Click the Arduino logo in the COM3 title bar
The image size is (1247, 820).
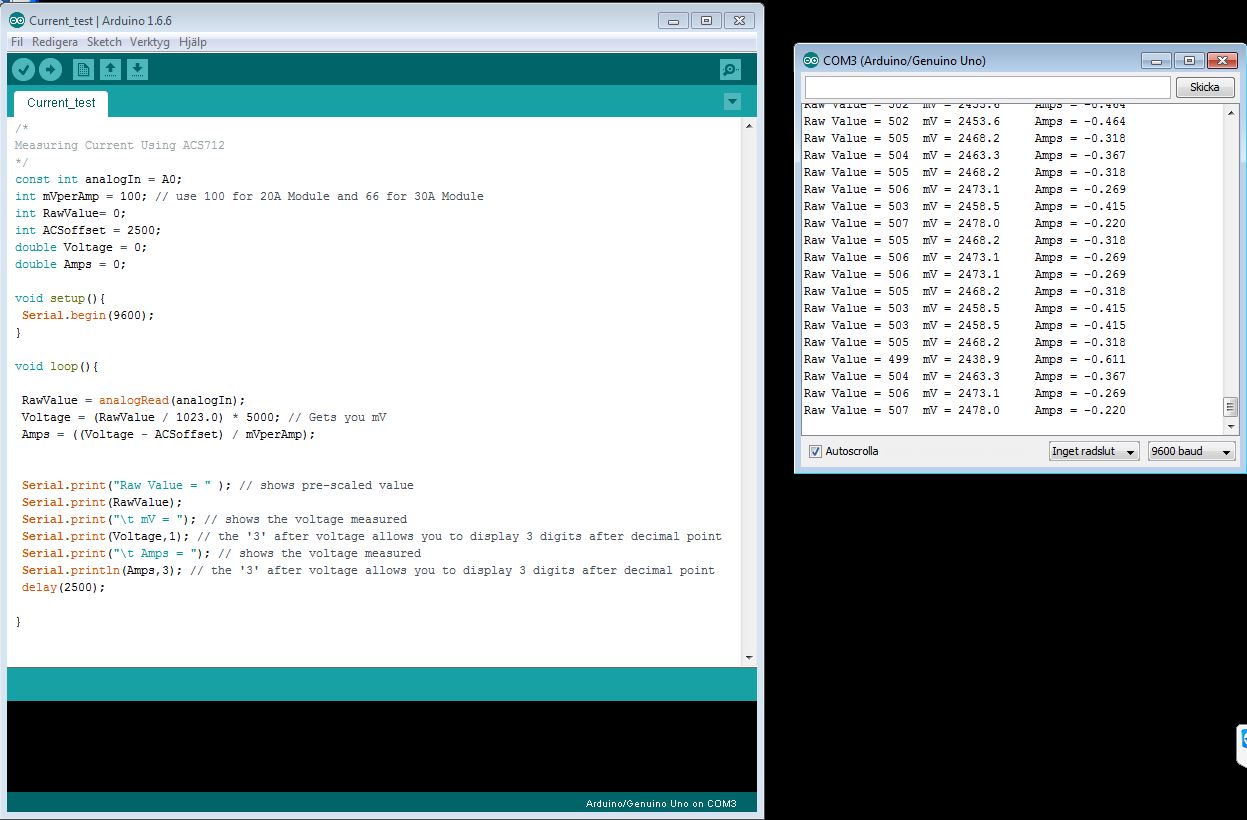tap(811, 60)
